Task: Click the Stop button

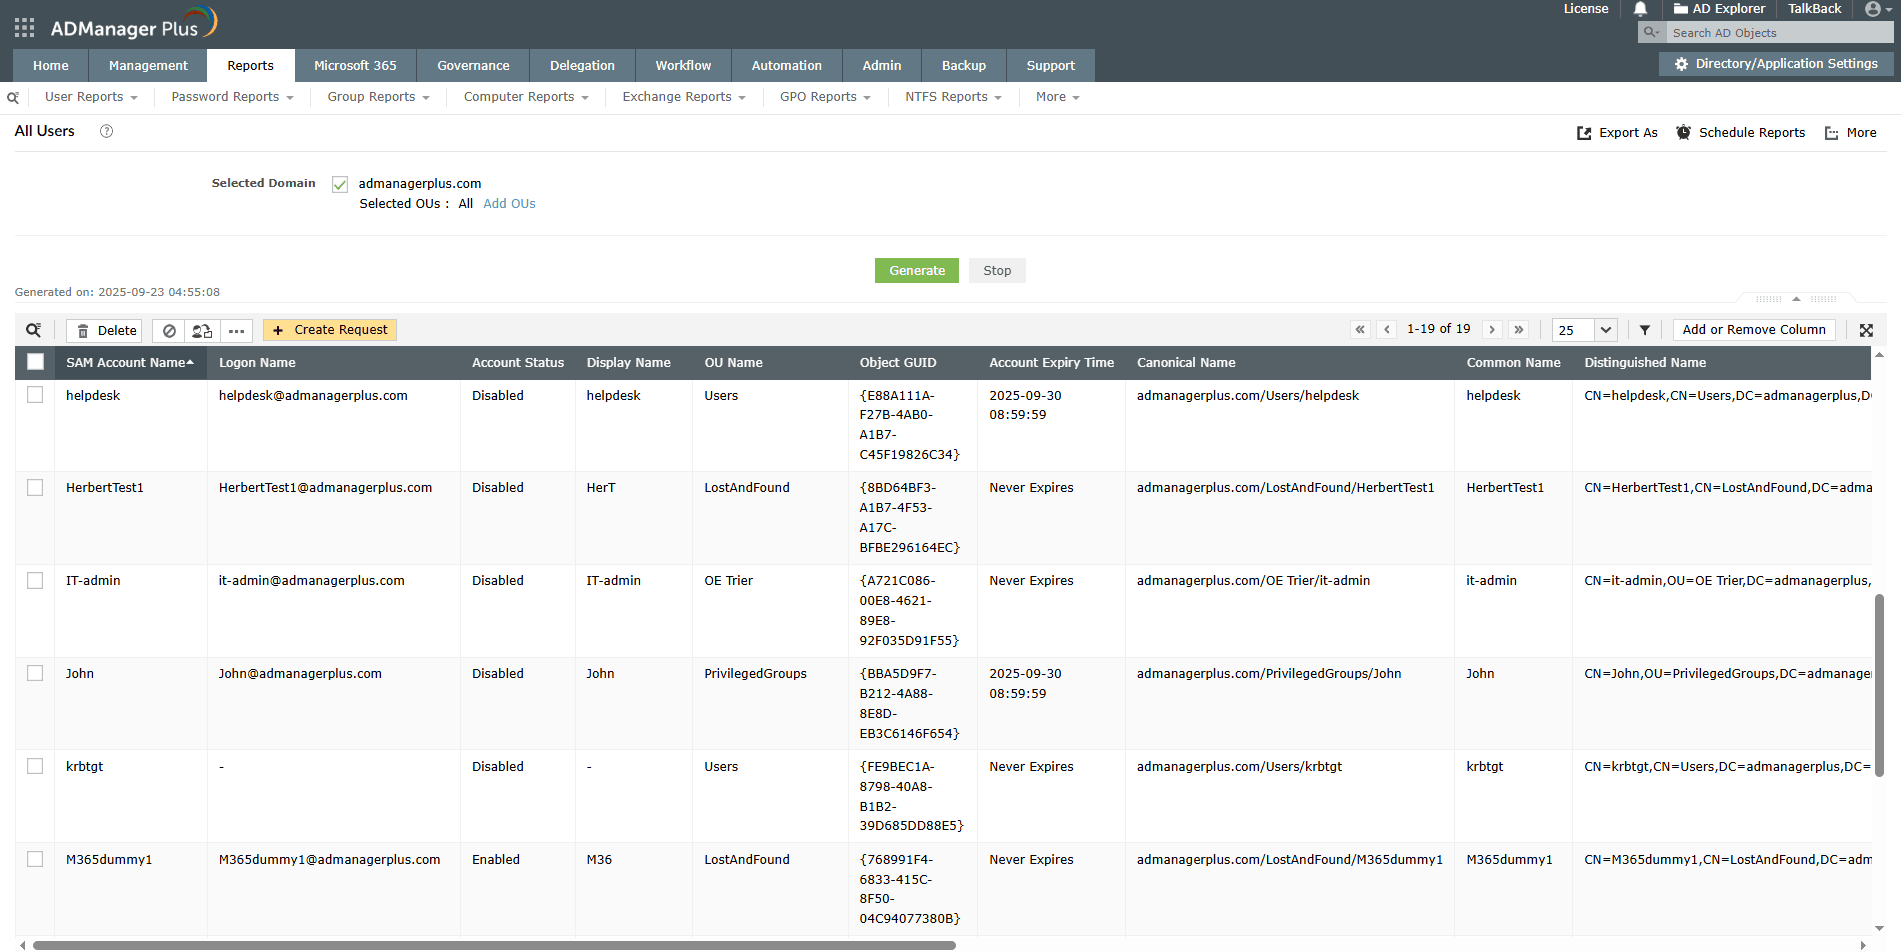Action: click(x=997, y=271)
